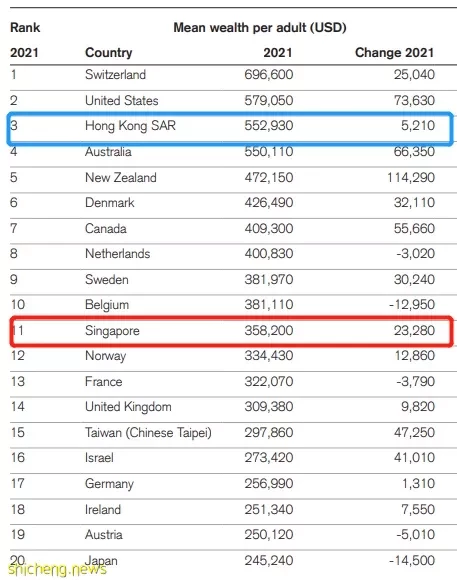Click Australia's wealth value 550,110
Image resolution: width=457 pixels, height=580 pixels.
(269, 151)
